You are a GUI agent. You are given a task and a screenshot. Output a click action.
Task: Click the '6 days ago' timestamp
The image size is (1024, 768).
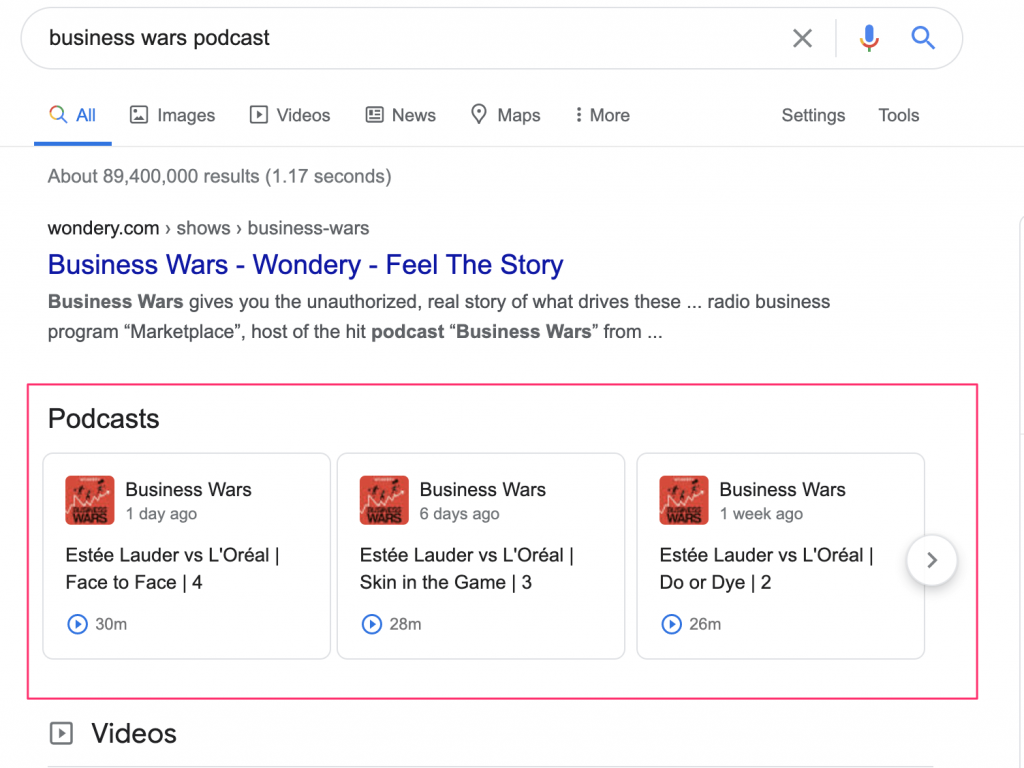coord(460,514)
